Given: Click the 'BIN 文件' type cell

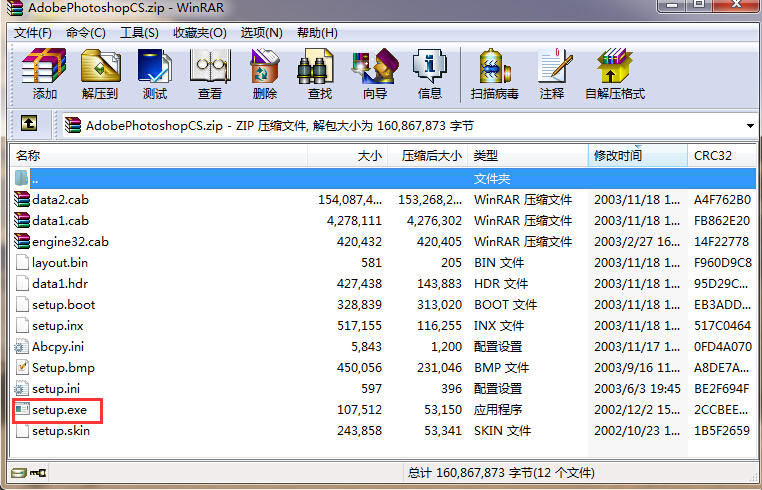Looking at the screenshot, I should 499,262.
